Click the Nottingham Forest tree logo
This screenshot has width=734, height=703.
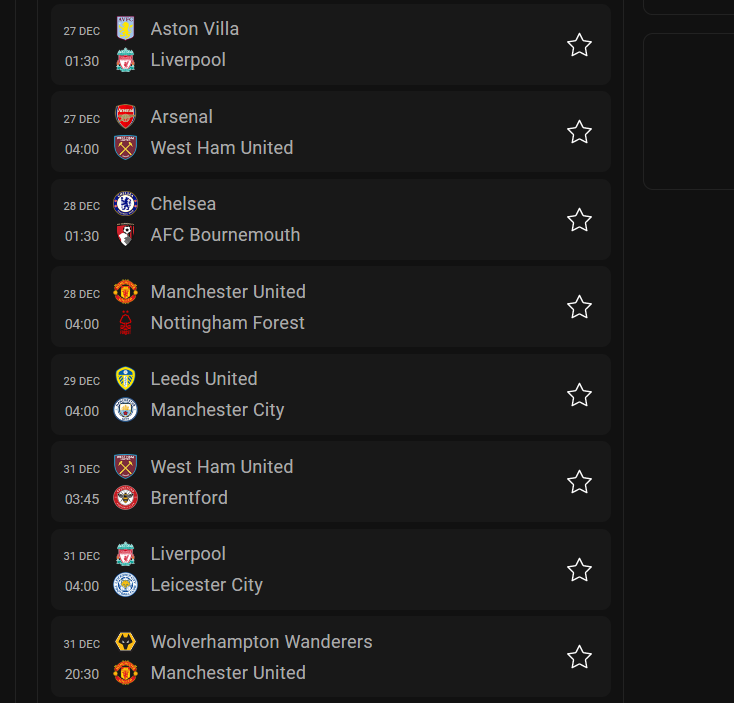coord(125,322)
